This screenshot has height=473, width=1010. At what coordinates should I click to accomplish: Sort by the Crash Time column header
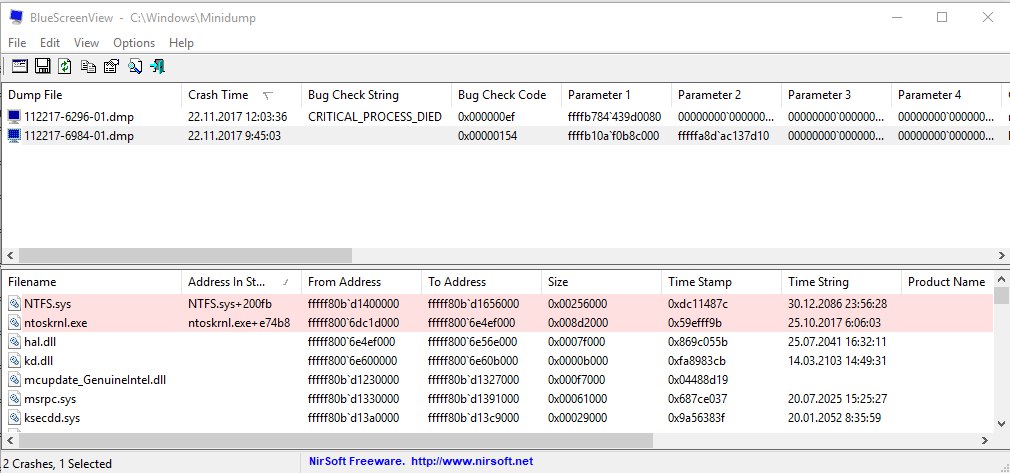click(241, 95)
